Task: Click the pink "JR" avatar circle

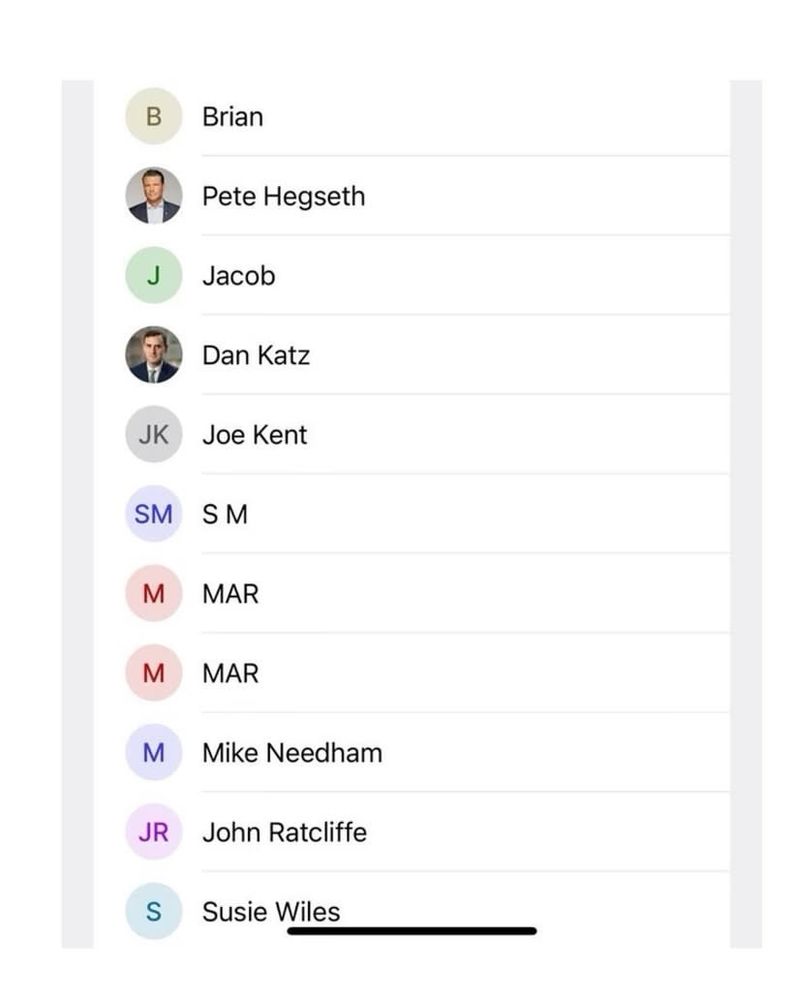Action: click(153, 832)
